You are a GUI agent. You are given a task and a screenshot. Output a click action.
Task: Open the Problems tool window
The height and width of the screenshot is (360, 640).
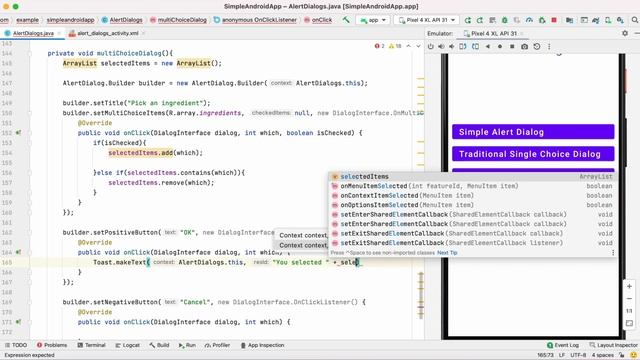[x=52, y=345]
